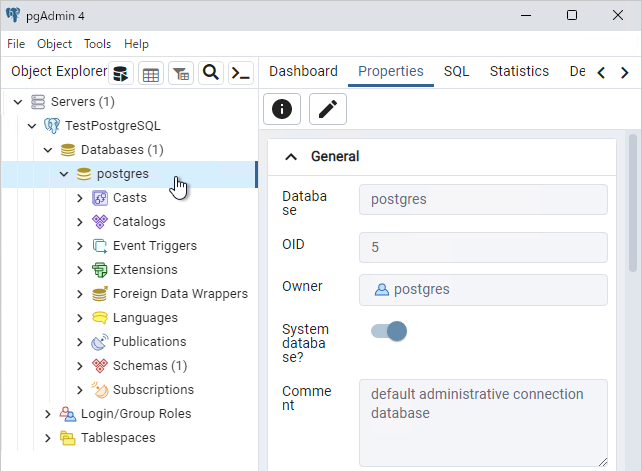The image size is (642, 471).
Task: Click the Comment text area
Action: (483, 423)
